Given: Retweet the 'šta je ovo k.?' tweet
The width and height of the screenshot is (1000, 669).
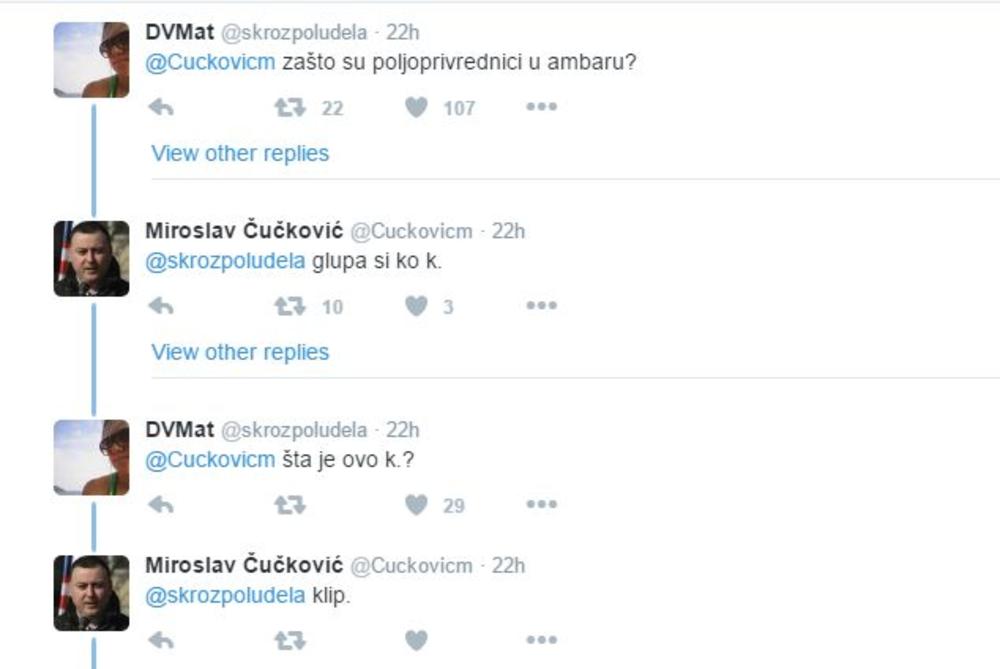Looking at the screenshot, I should click(290, 505).
